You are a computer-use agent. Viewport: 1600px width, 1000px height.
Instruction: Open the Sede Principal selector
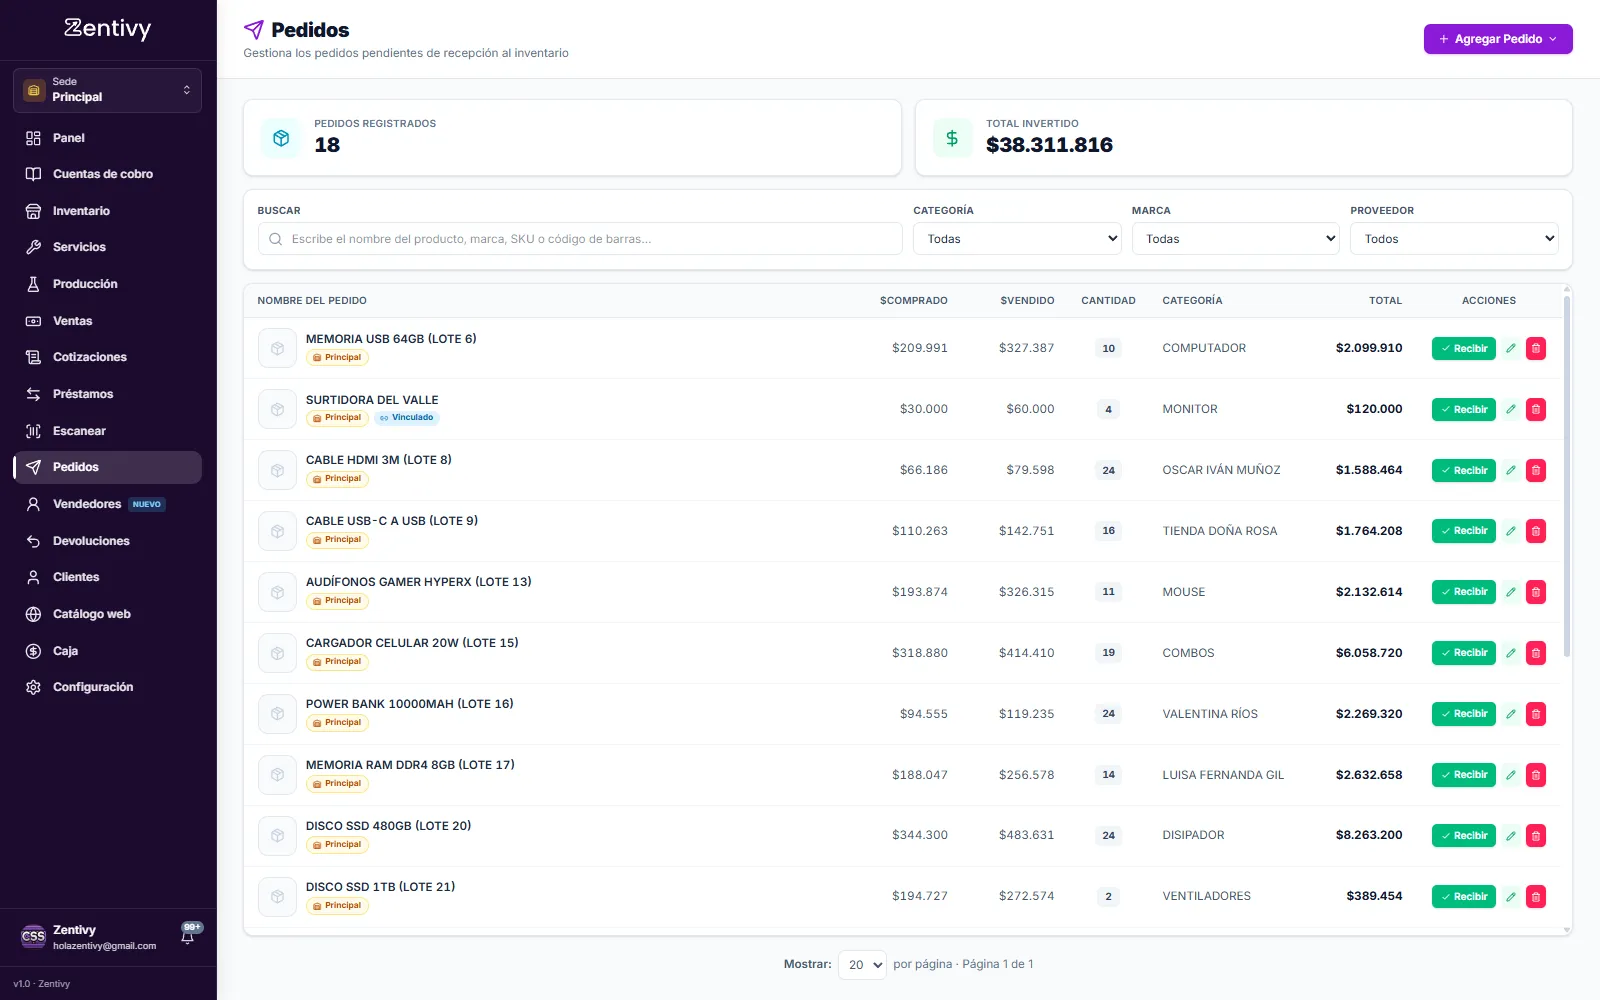(107, 90)
